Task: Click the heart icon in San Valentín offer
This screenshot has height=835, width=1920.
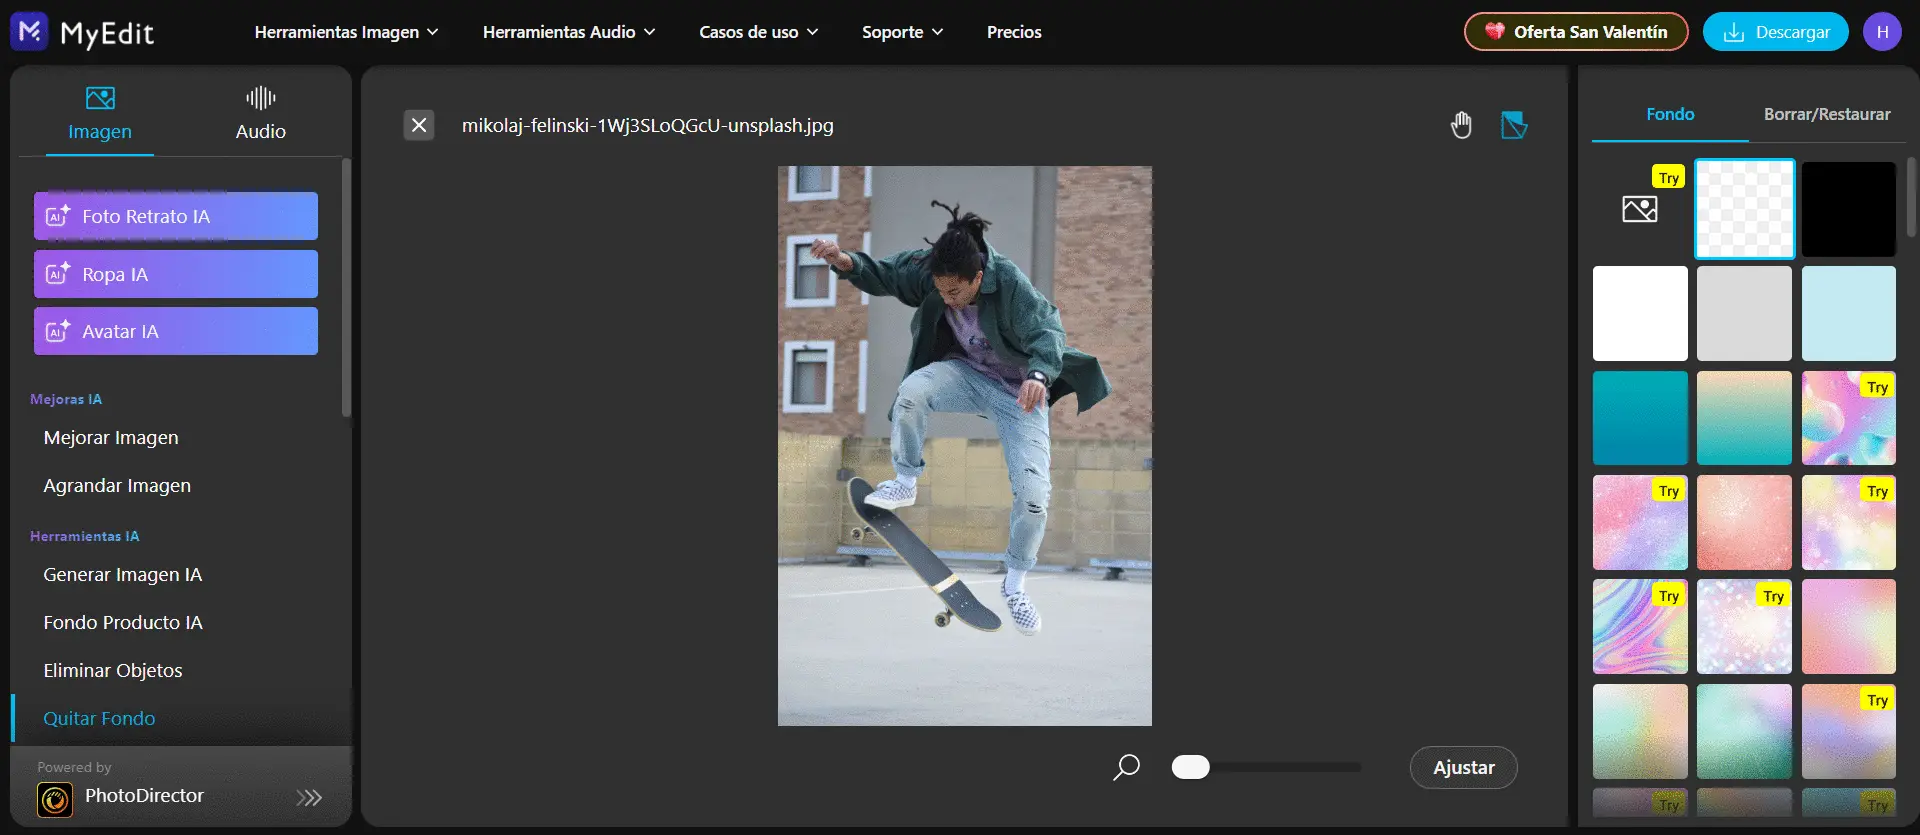Action: coord(1495,31)
